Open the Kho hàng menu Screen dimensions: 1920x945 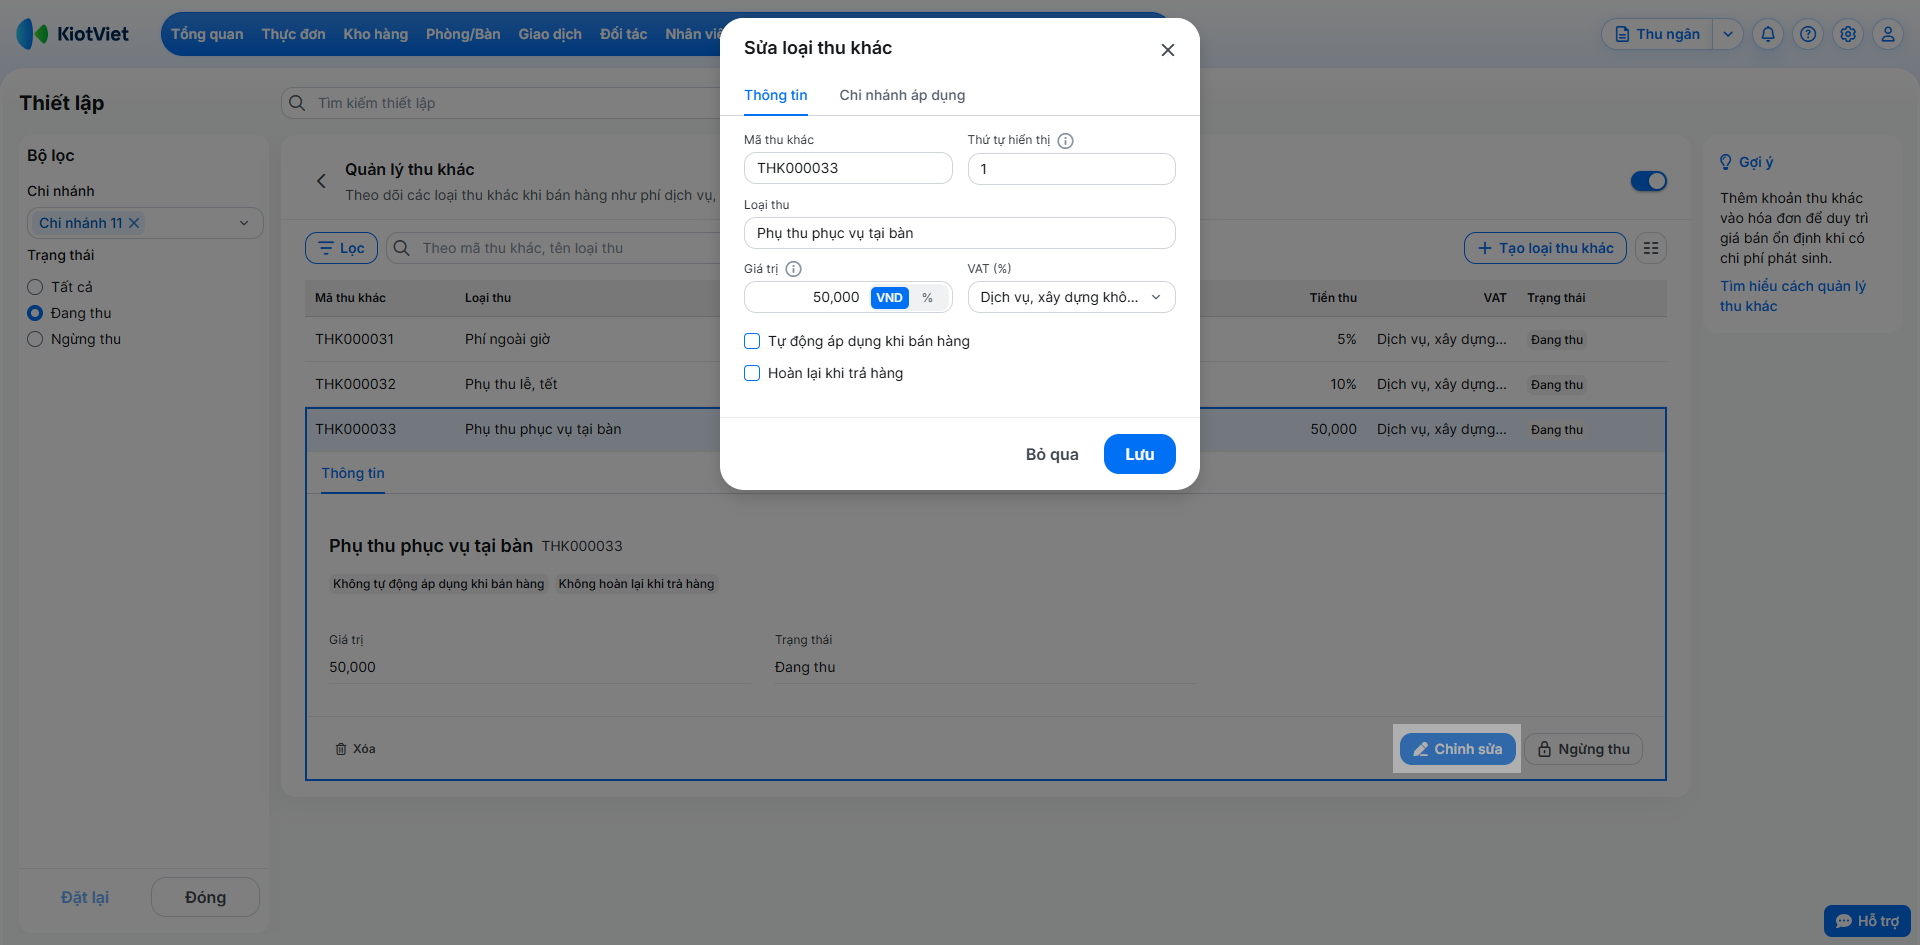pyautogui.click(x=375, y=34)
